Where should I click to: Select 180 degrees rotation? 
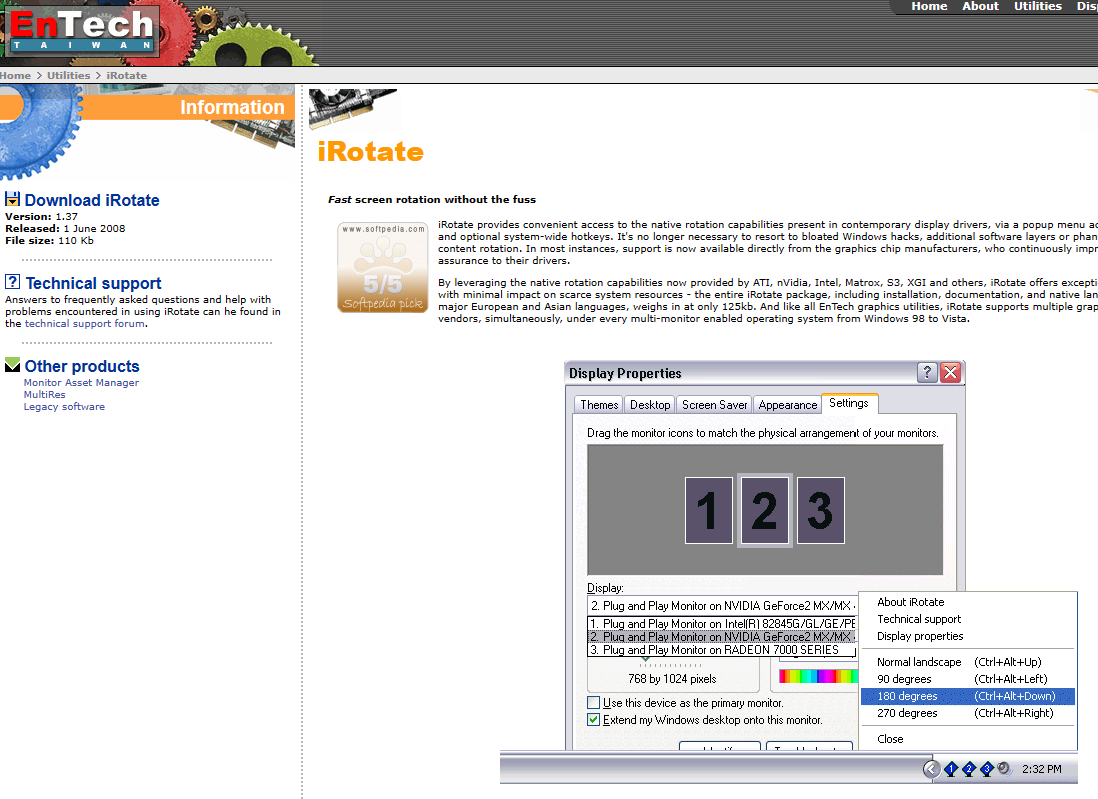coord(968,696)
